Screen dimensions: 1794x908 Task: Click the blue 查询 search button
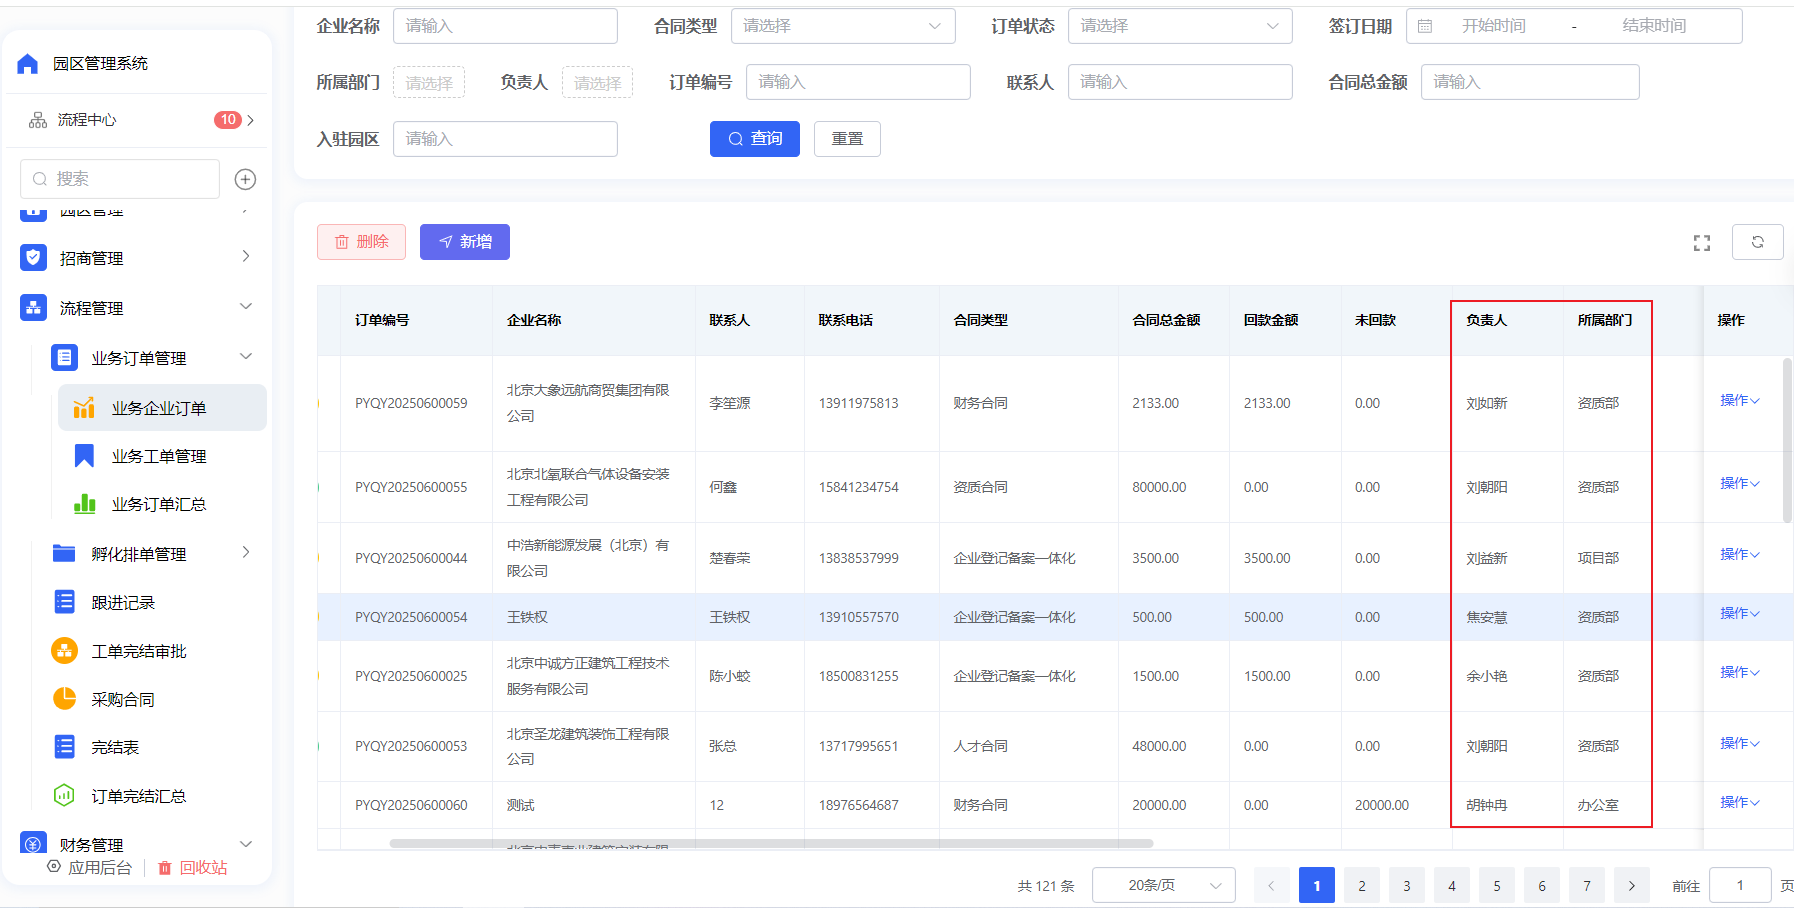coord(755,139)
